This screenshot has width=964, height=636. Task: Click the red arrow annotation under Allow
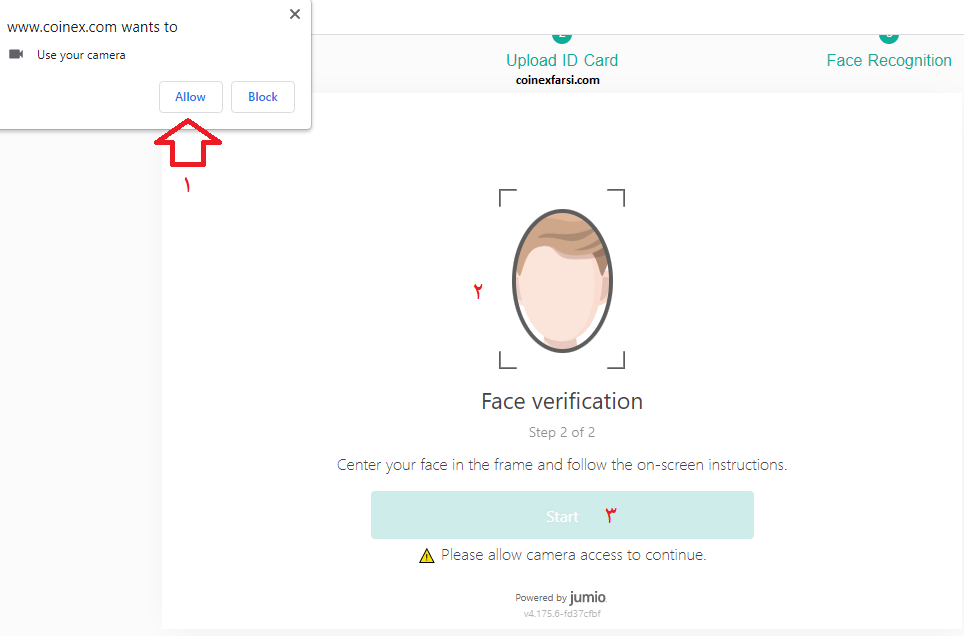188,143
